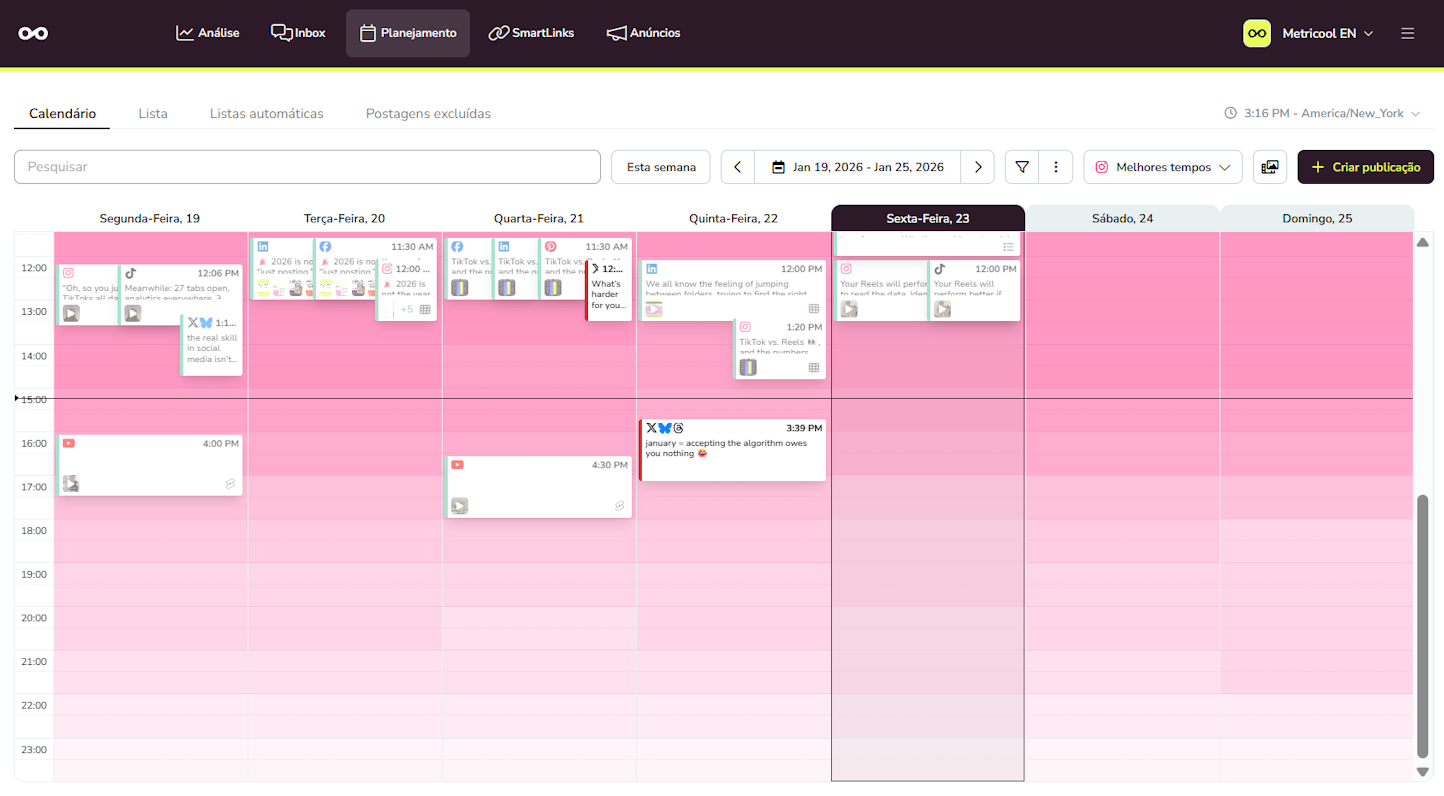Expand the Melhores tempos dropdown
The image size is (1444, 796).
click(x=1163, y=167)
